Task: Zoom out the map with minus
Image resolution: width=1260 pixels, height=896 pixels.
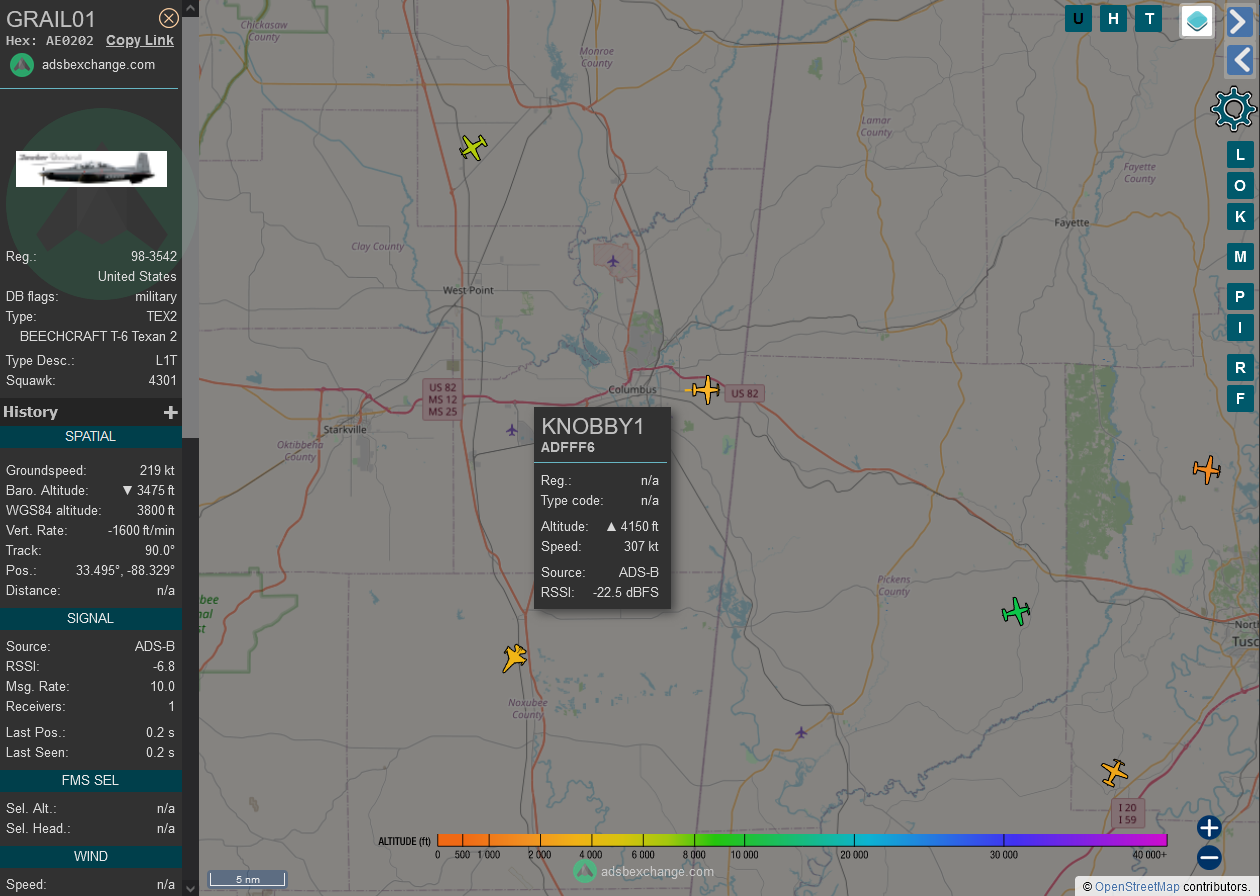Action: (x=1209, y=857)
